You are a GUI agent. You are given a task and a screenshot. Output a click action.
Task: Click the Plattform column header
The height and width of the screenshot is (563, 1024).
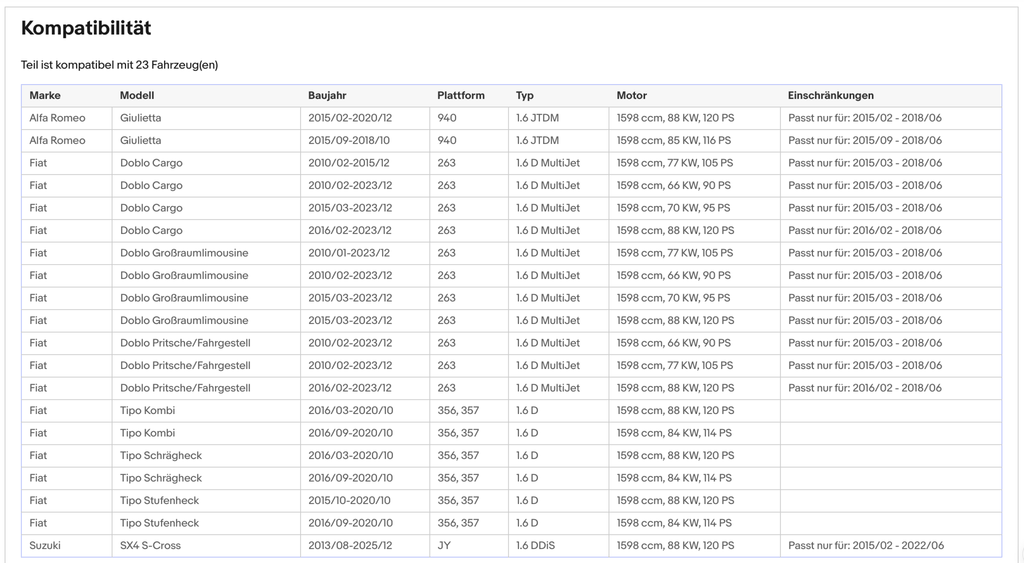[x=461, y=95]
